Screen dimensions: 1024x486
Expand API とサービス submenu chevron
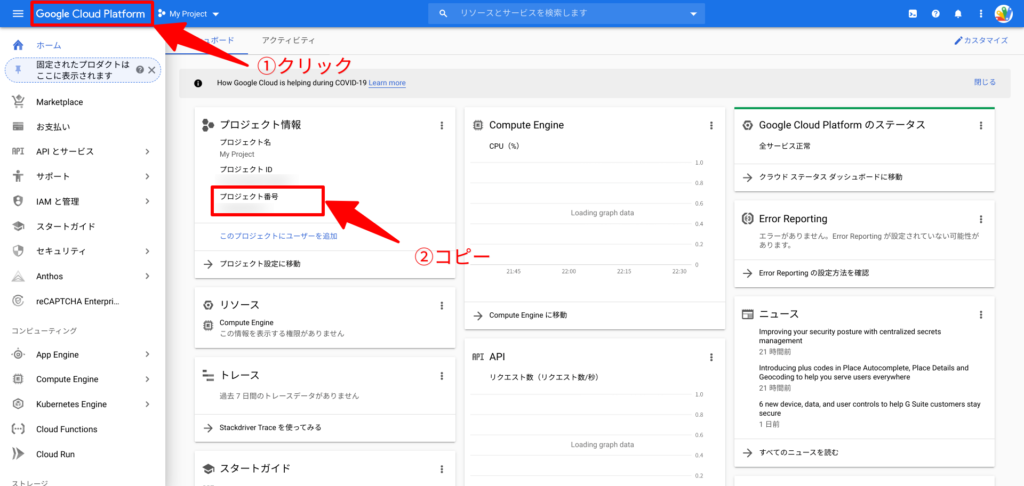148,152
